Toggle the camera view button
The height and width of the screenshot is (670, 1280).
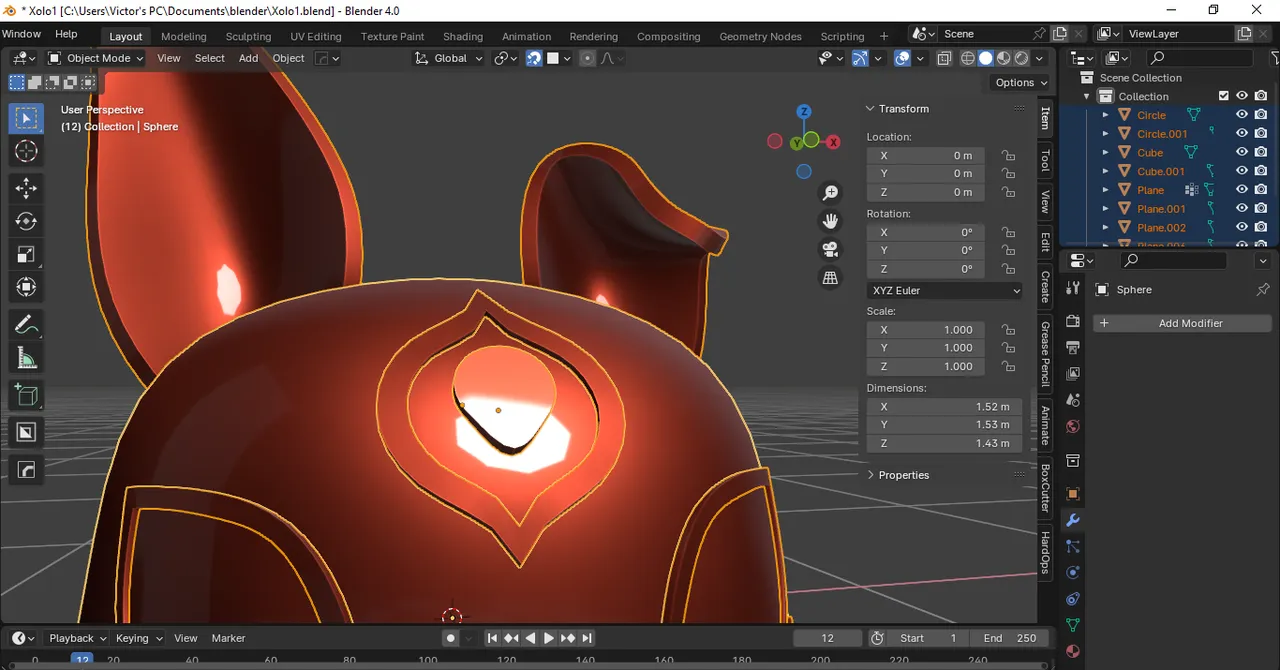pyautogui.click(x=830, y=249)
